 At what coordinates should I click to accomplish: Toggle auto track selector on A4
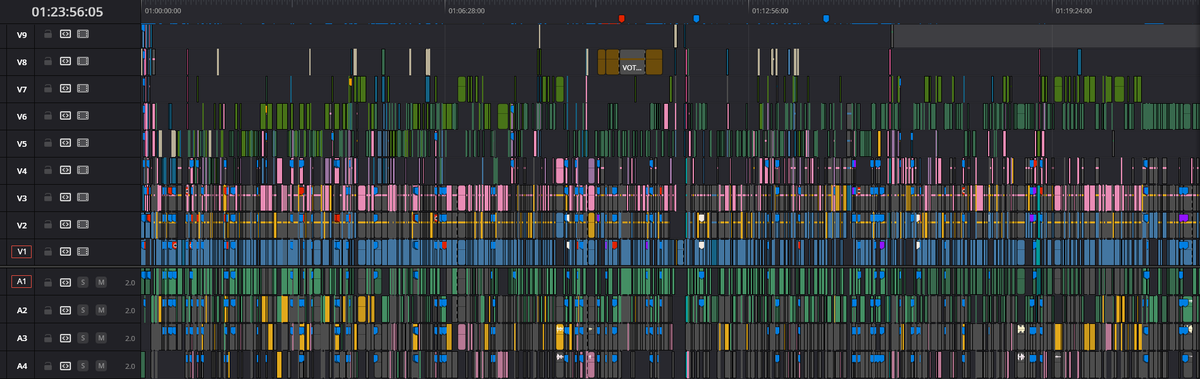tap(65, 367)
